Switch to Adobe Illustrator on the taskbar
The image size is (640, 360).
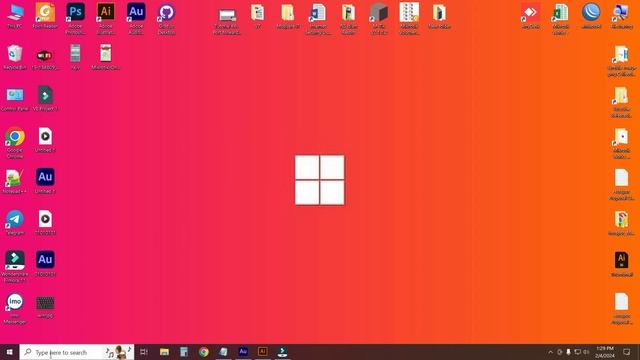click(x=263, y=352)
